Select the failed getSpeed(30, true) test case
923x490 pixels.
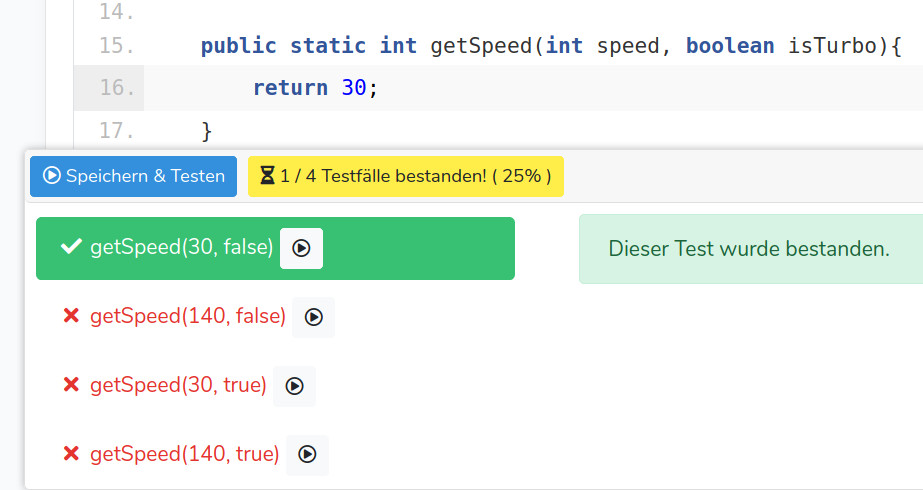point(178,385)
